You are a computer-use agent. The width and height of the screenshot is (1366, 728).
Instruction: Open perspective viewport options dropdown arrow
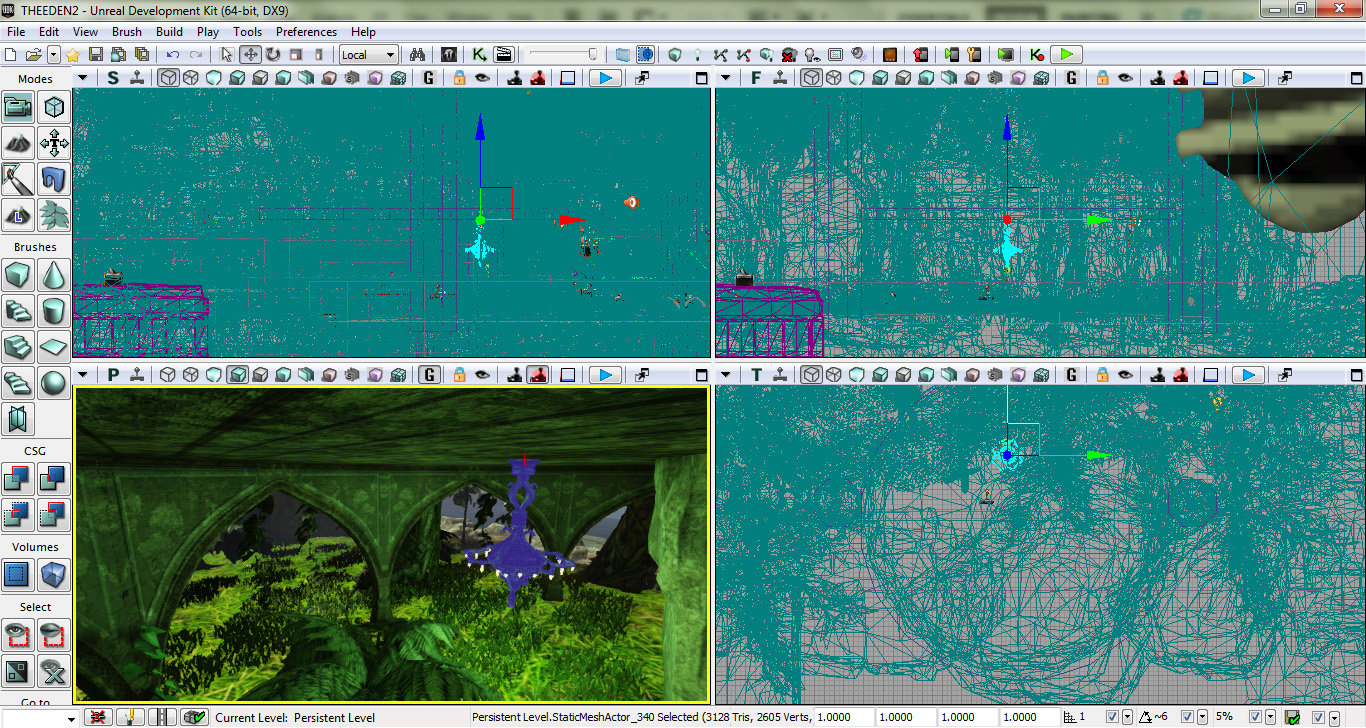pos(83,375)
